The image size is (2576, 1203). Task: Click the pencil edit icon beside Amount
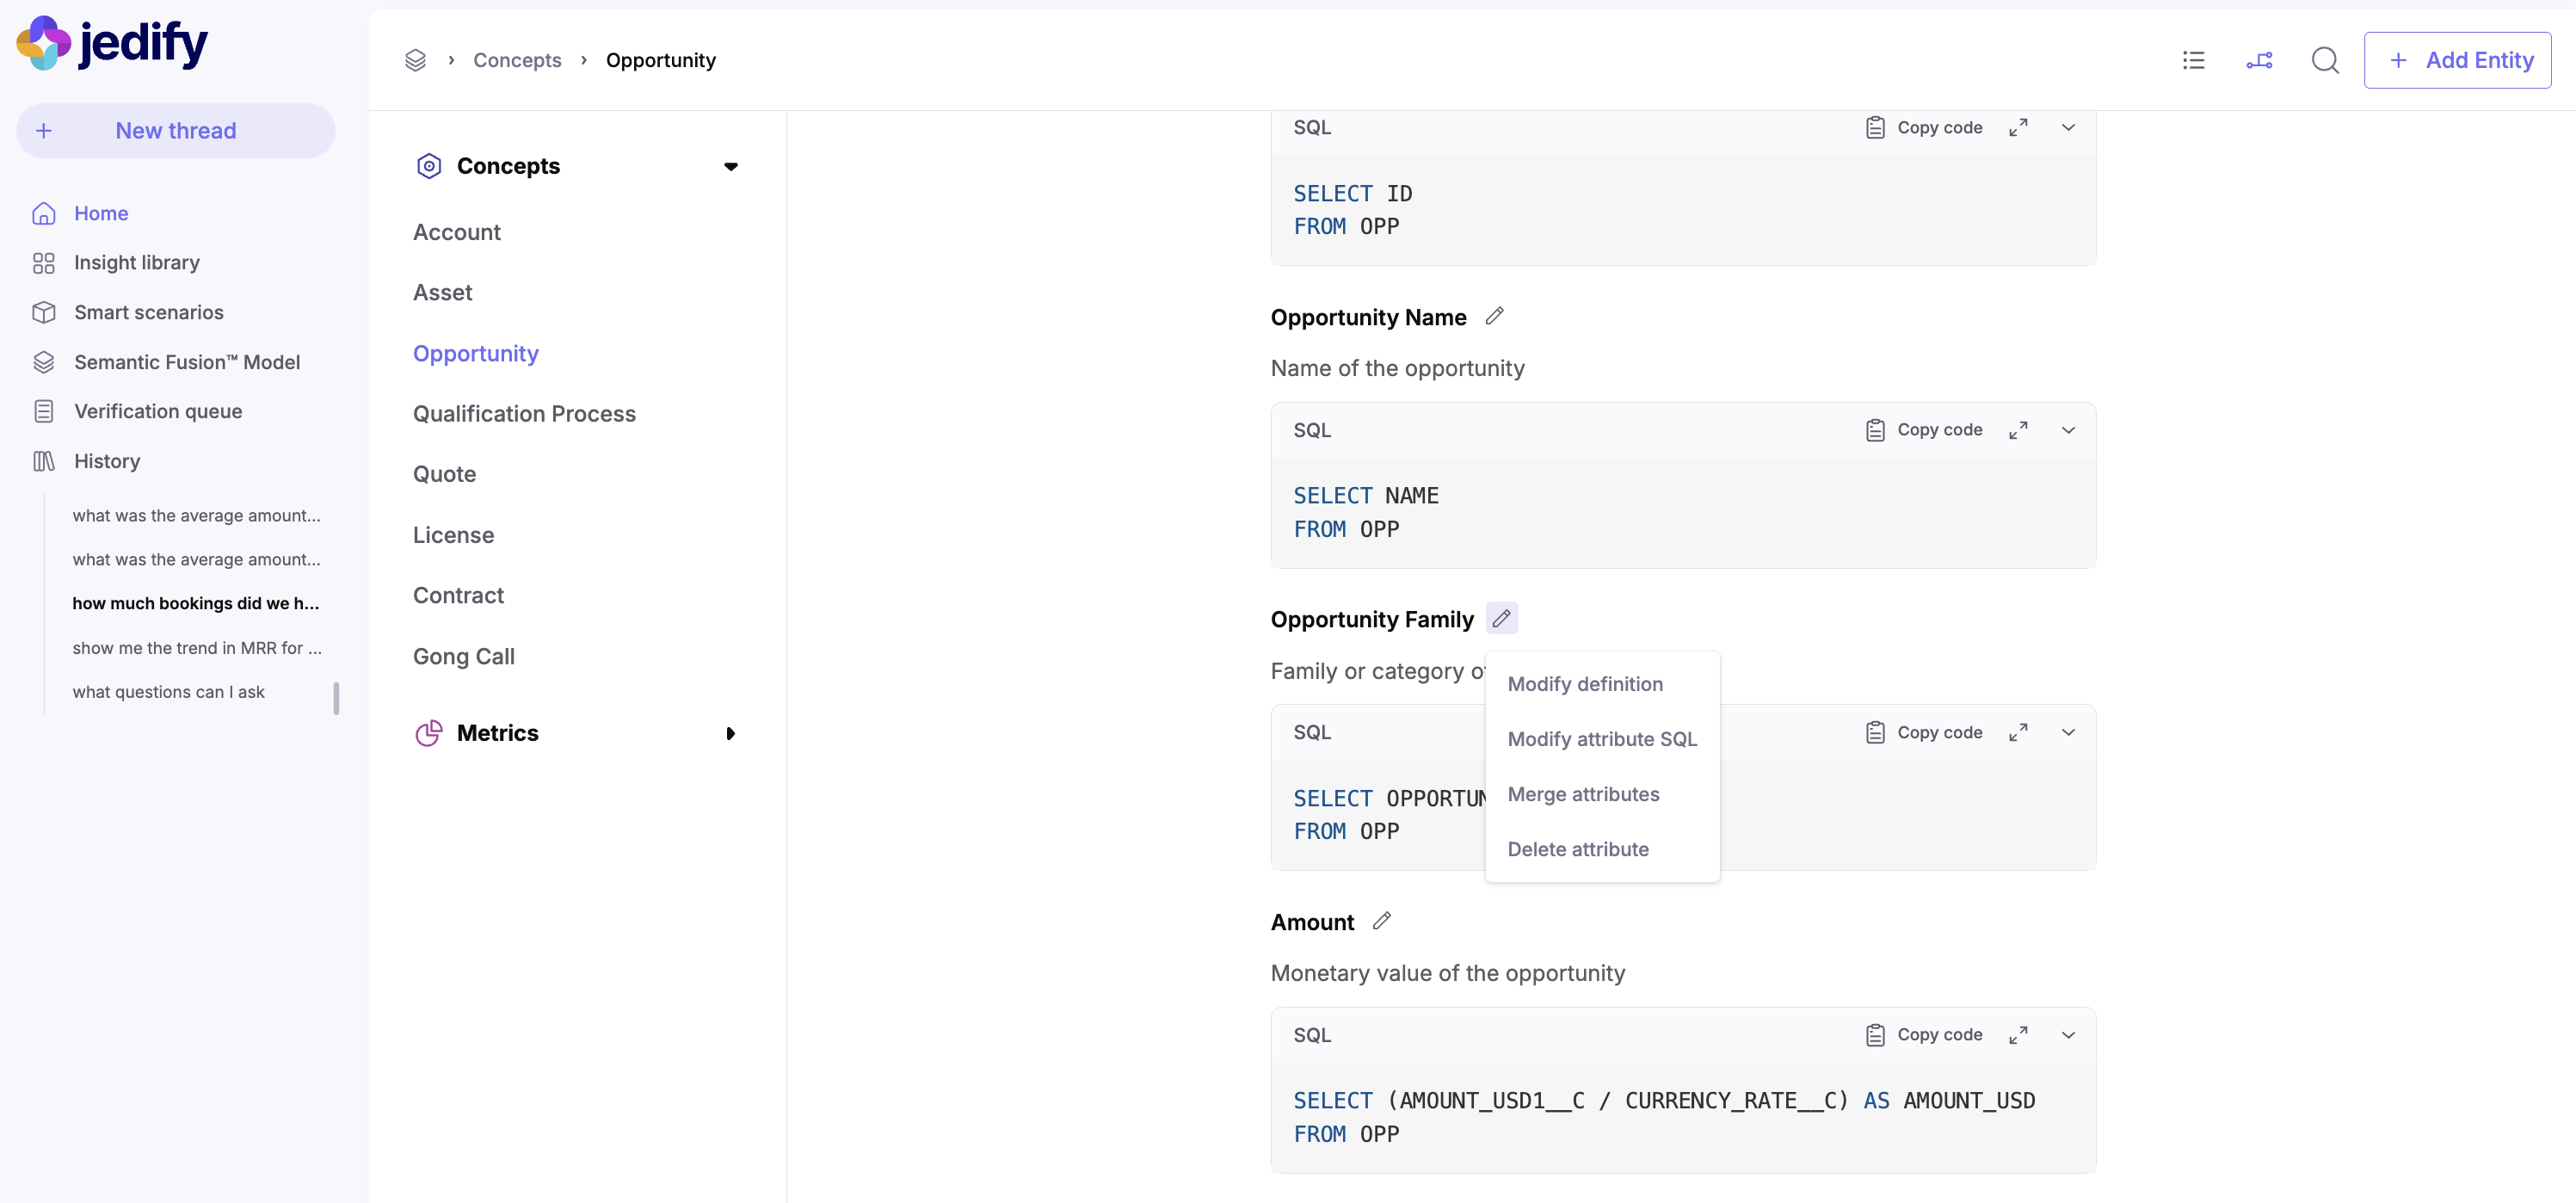tap(1381, 921)
